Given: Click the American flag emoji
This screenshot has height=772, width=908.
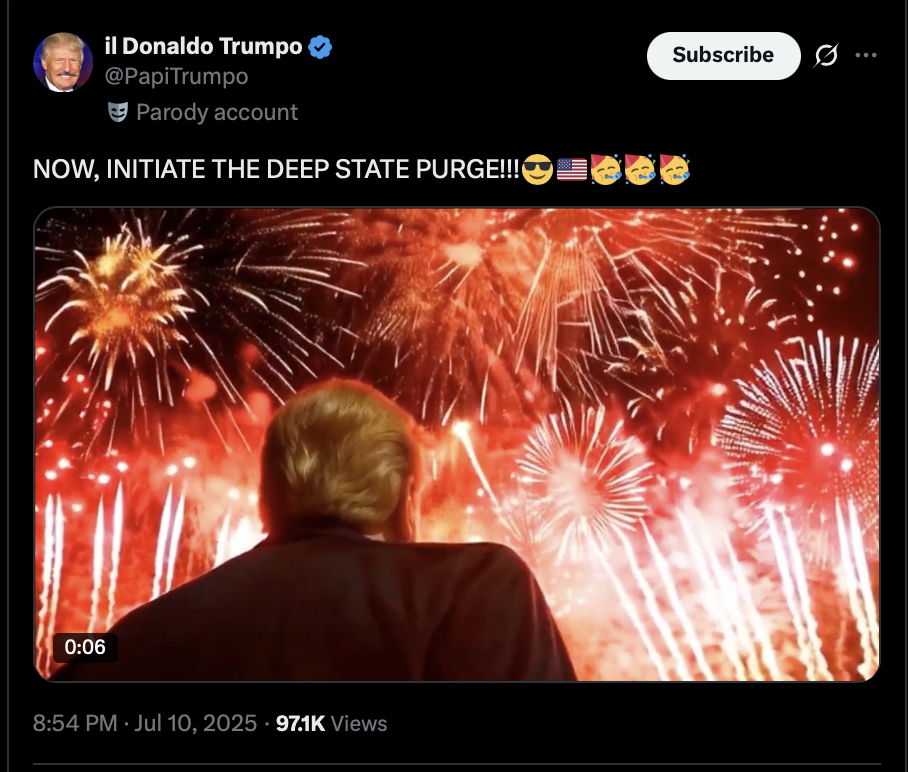Looking at the screenshot, I should [572, 169].
